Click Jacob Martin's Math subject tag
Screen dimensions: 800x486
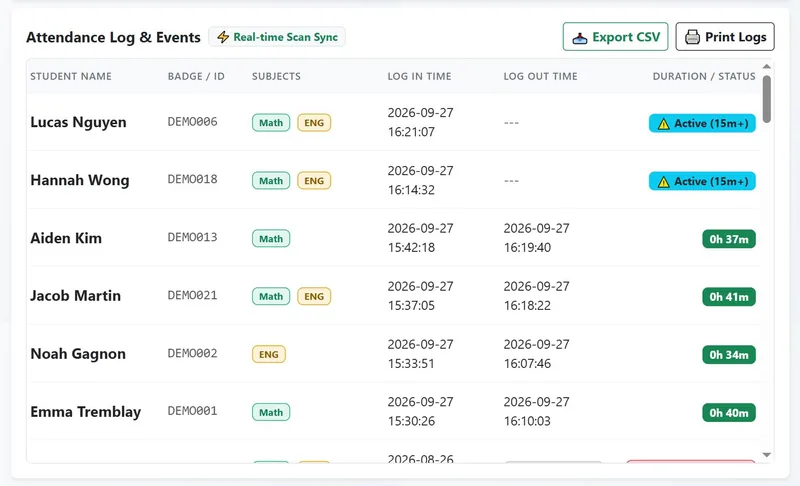(271, 296)
